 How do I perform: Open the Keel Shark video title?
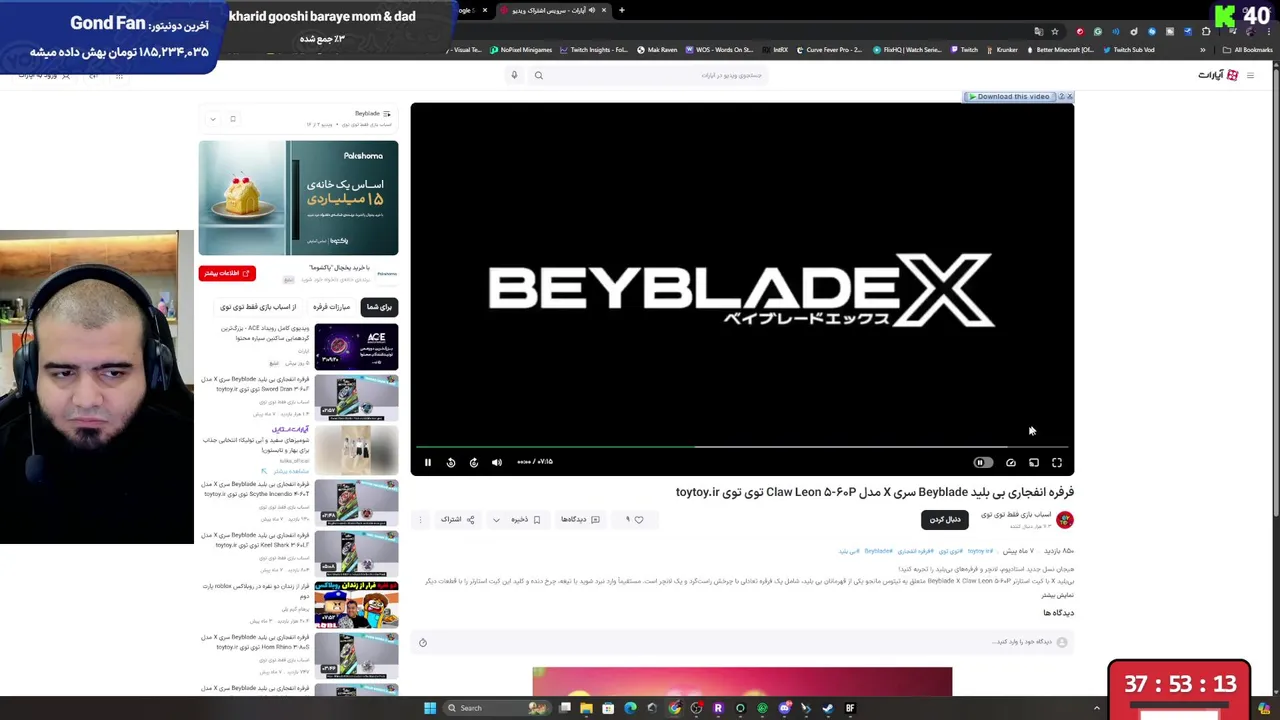[256, 540]
